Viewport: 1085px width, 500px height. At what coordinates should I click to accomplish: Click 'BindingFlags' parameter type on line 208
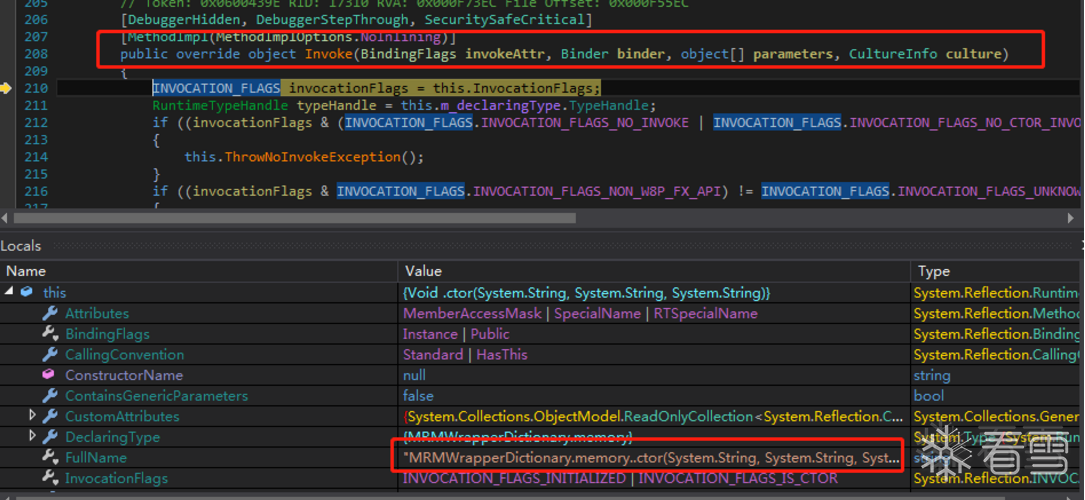point(408,54)
